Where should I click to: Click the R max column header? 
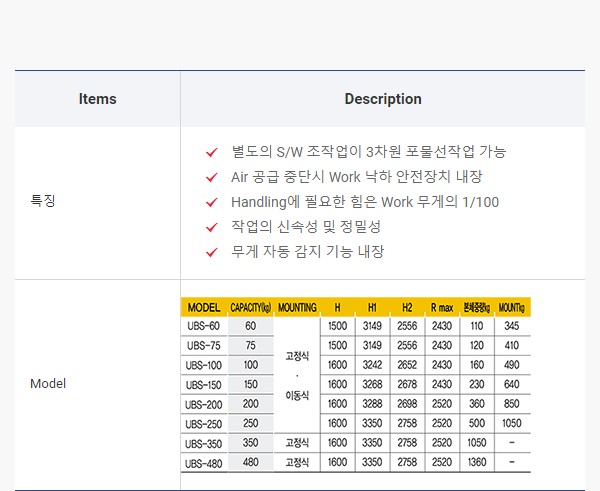click(441, 307)
